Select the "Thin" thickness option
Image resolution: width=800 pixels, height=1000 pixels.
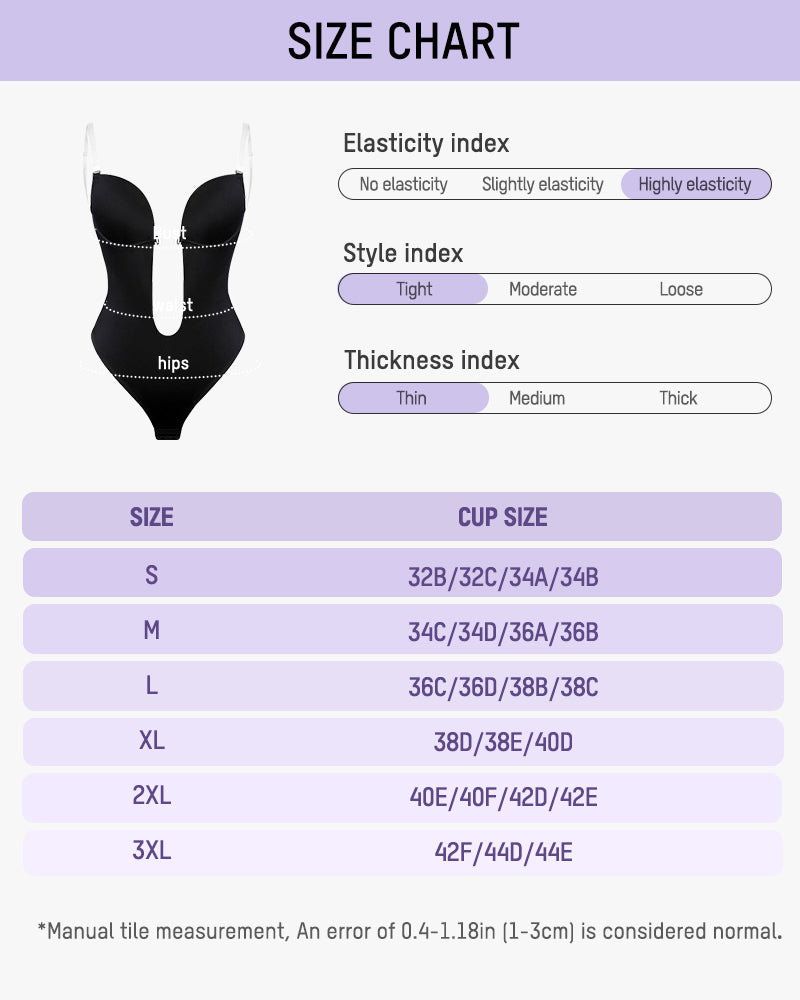coord(411,398)
